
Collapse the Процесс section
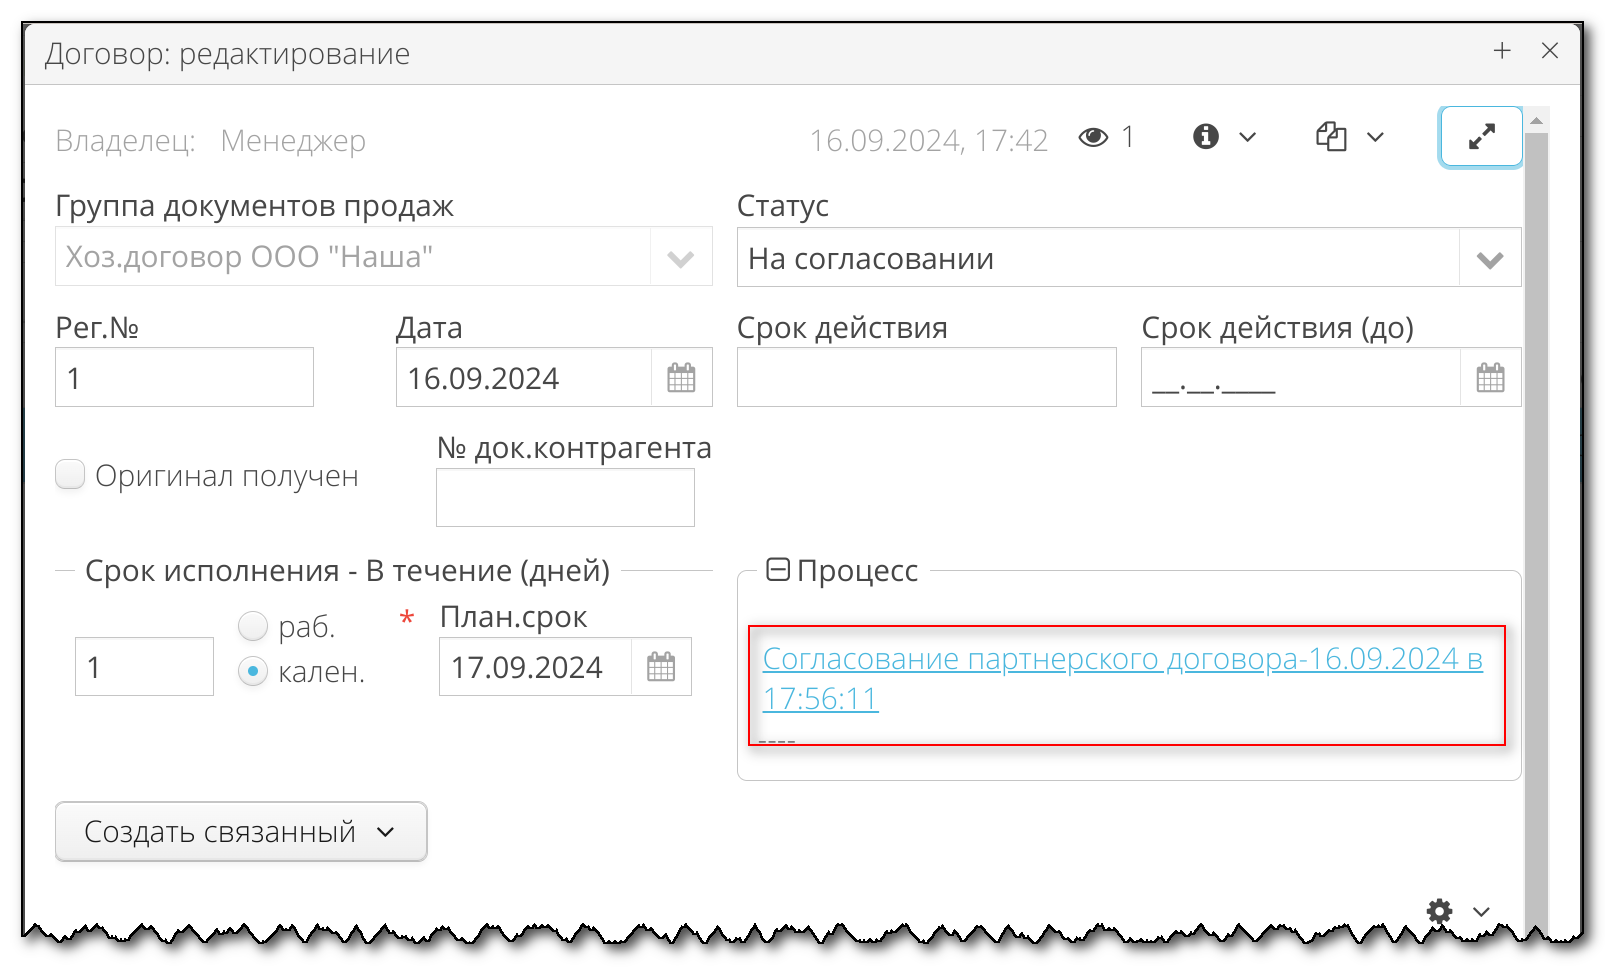(x=777, y=570)
